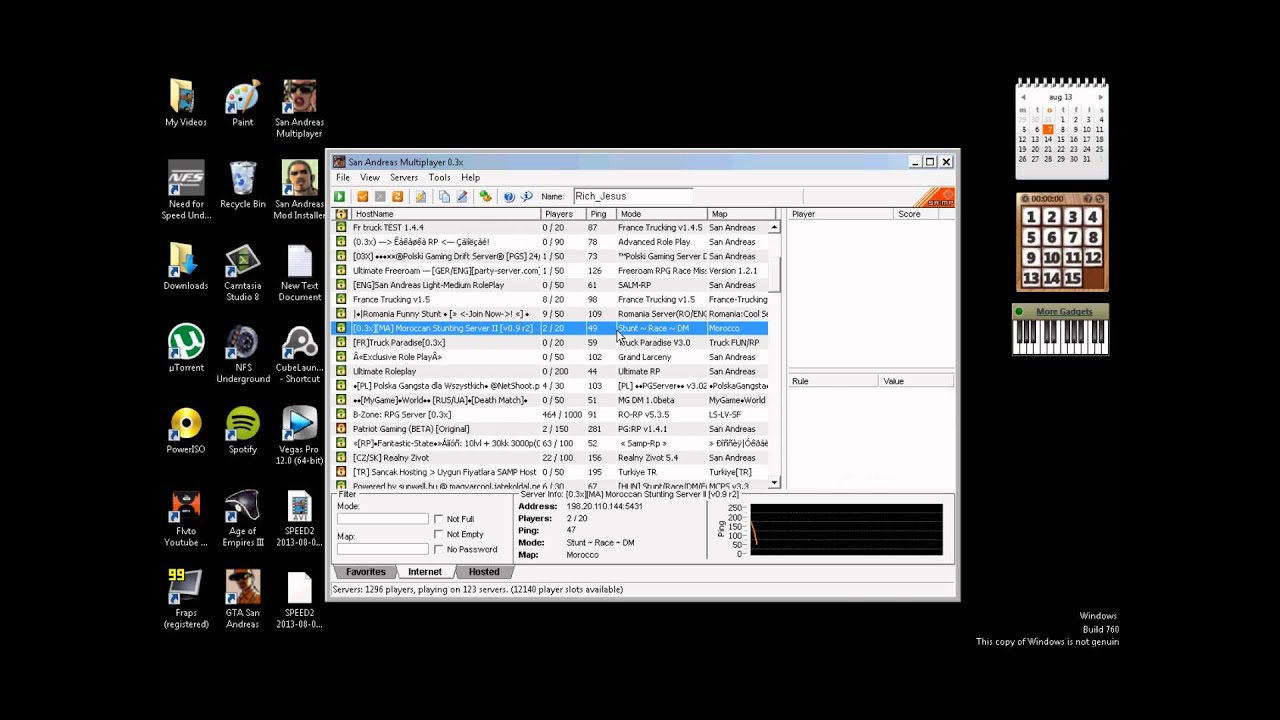Click the About info toolbar icon
Image resolution: width=1280 pixels, height=720 pixels.
(x=526, y=197)
